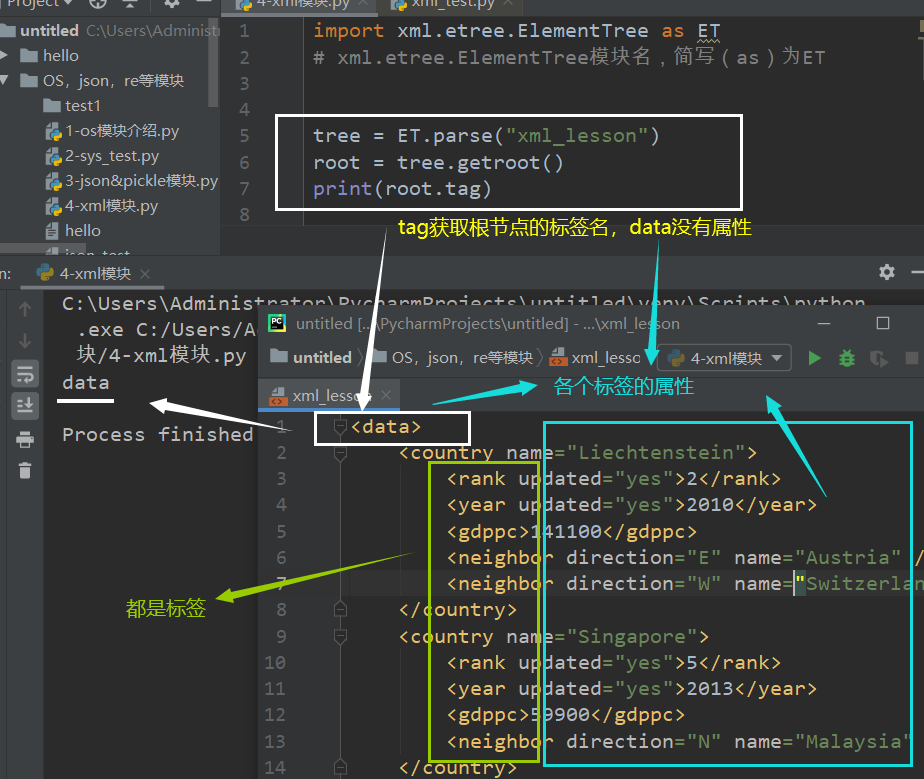
Task: Select 4-xml模块.py in project tree
Action: (101, 206)
